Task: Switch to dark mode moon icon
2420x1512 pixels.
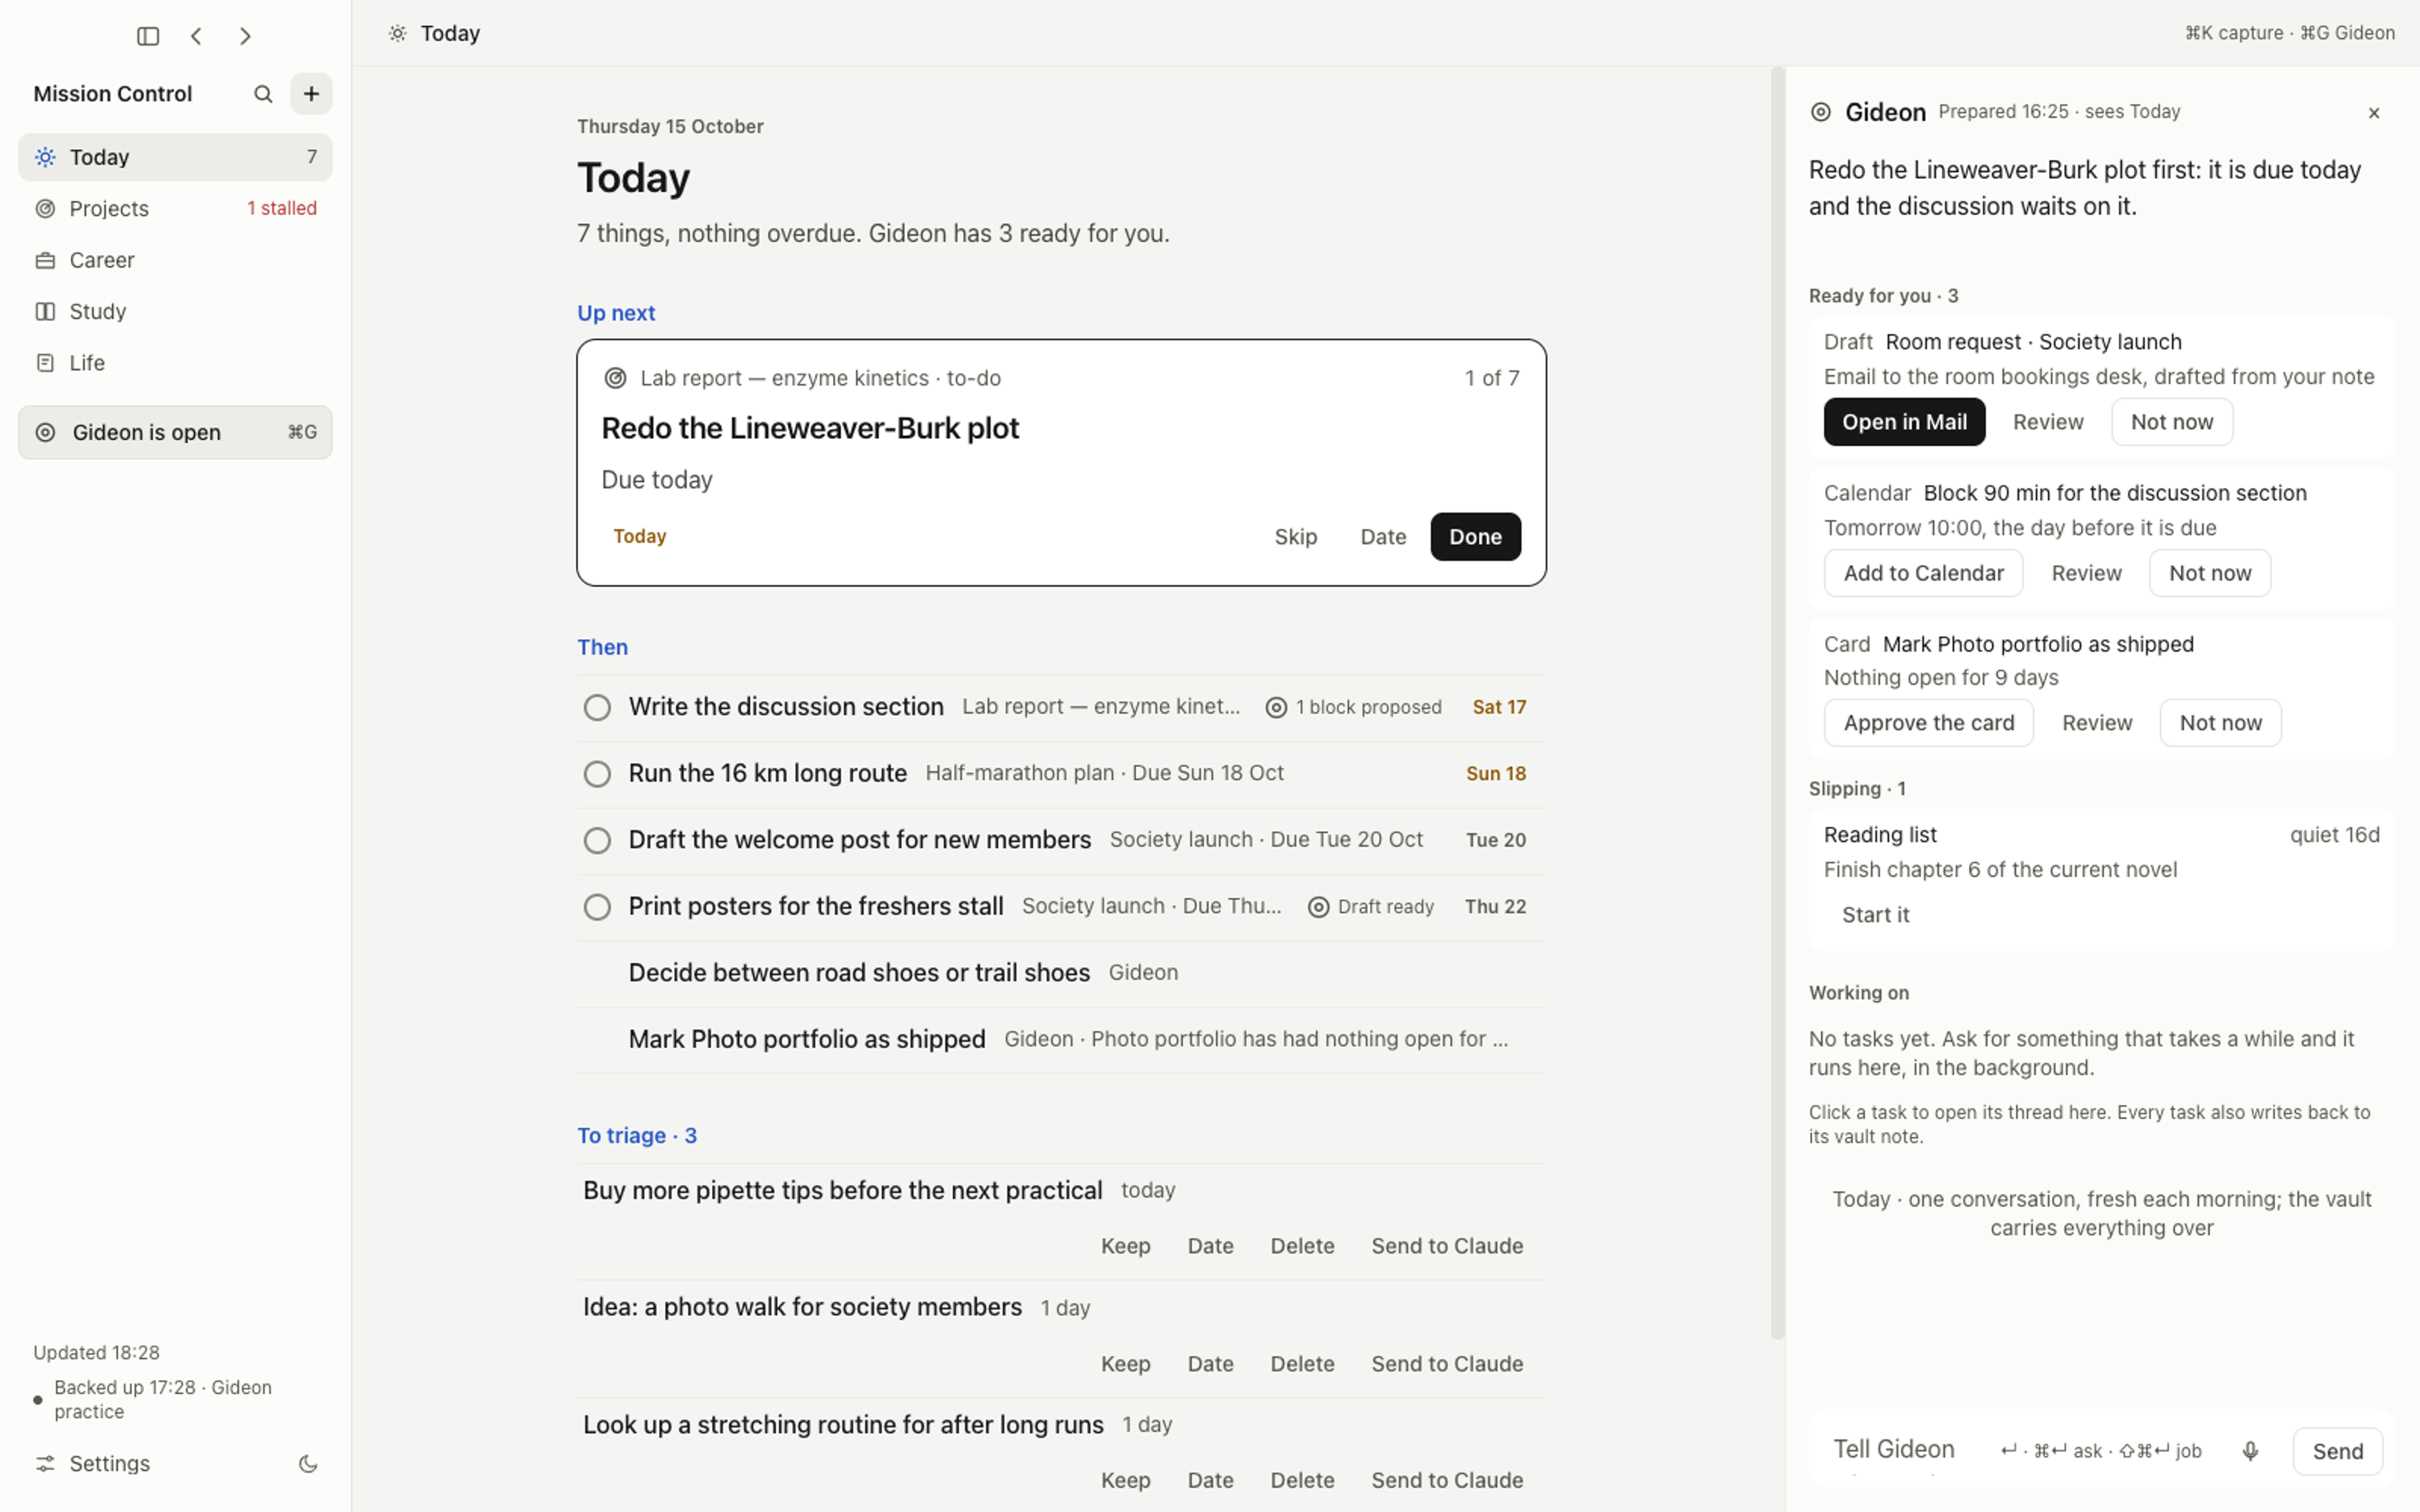Action: 308,1464
